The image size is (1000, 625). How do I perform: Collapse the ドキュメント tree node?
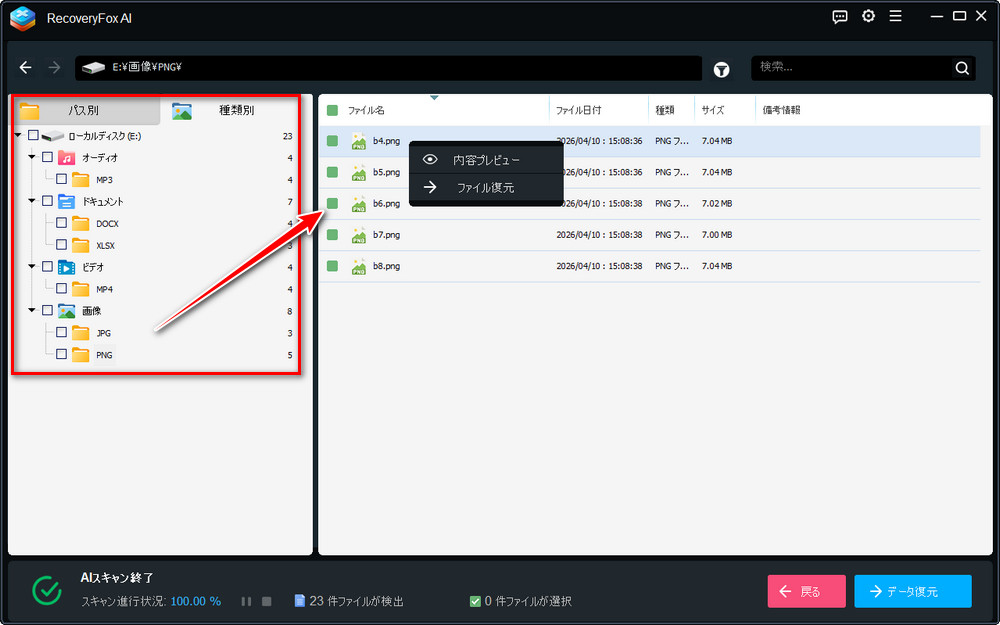[x=32, y=201]
